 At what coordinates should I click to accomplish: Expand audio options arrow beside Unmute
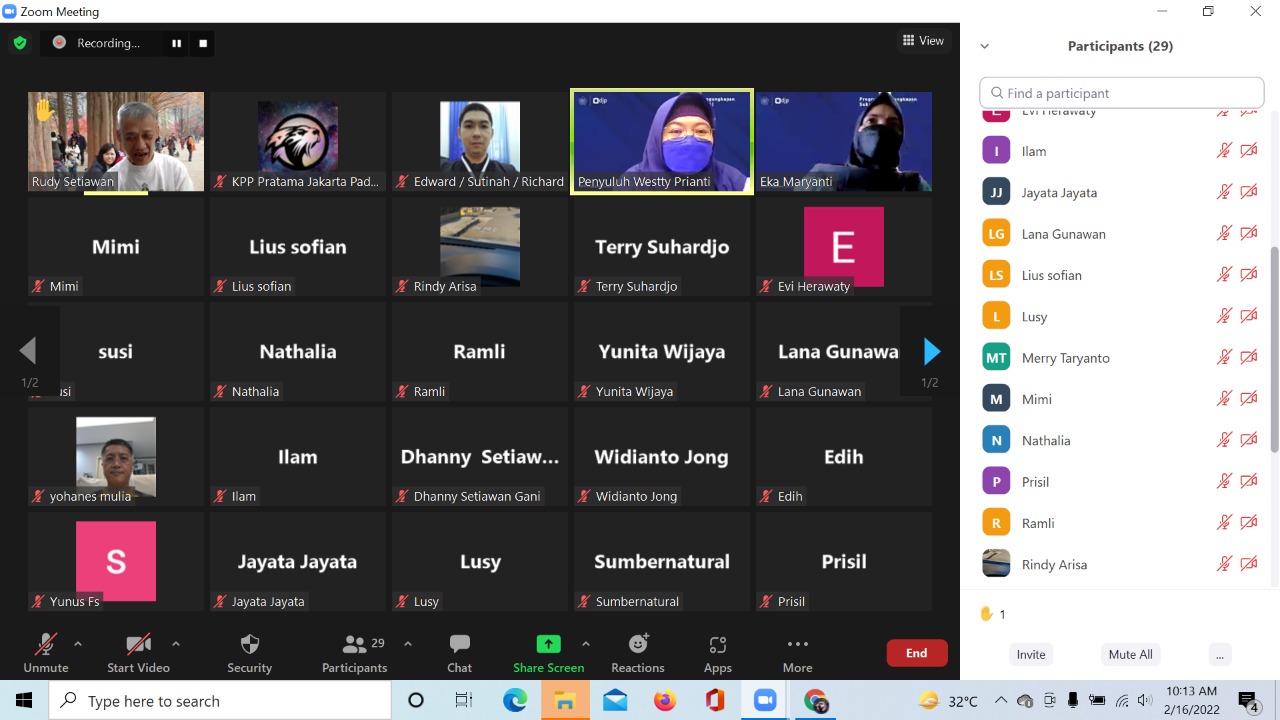(x=78, y=644)
